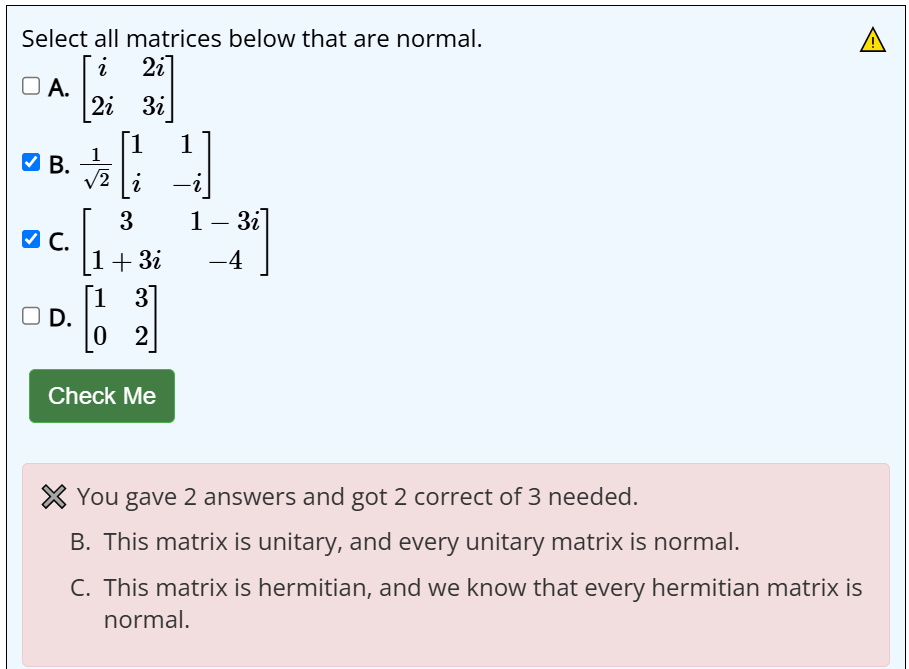Check the checkbox for option A
Viewport: 909px width, 669px height.
tap(31, 86)
